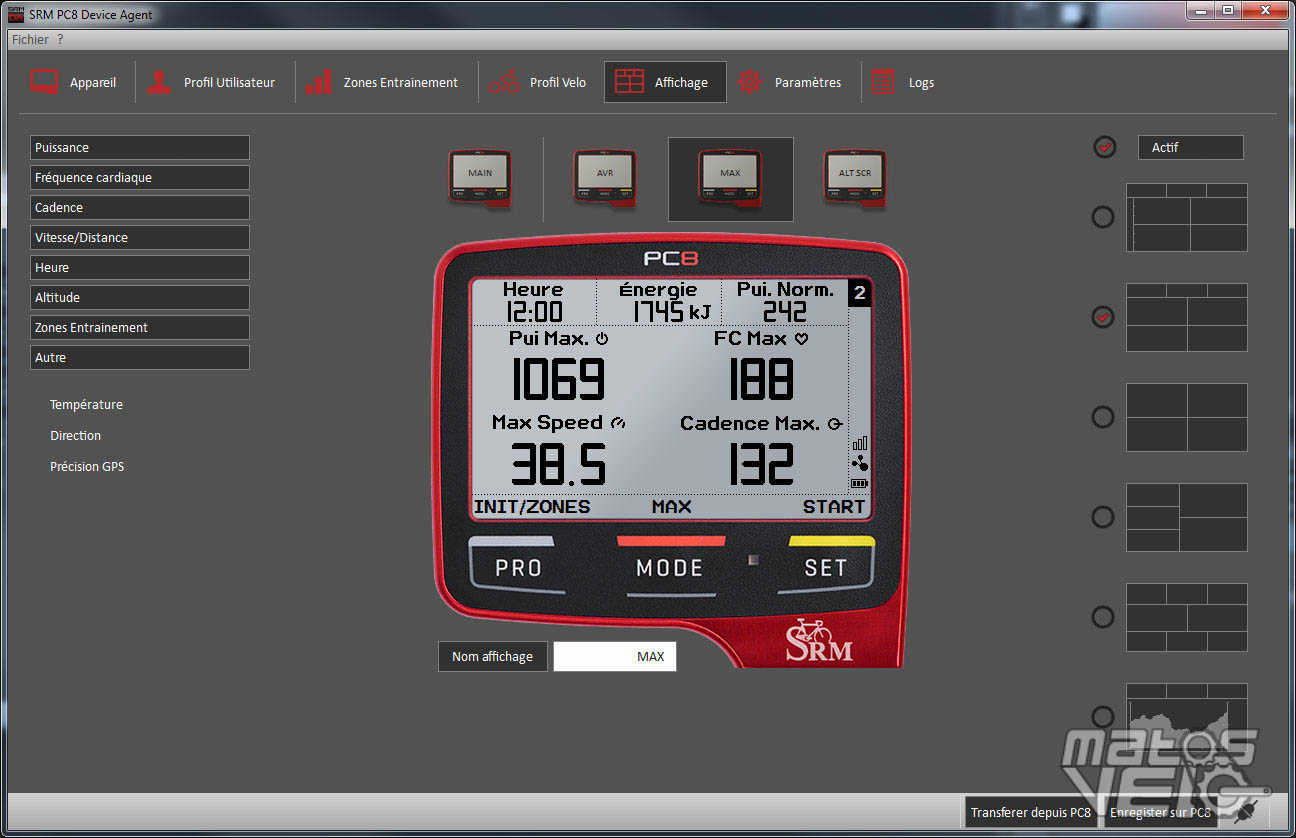The height and width of the screenshot is (838, 1296).
Task: Choose the elevation graph layout
Action: [1186, 717]
